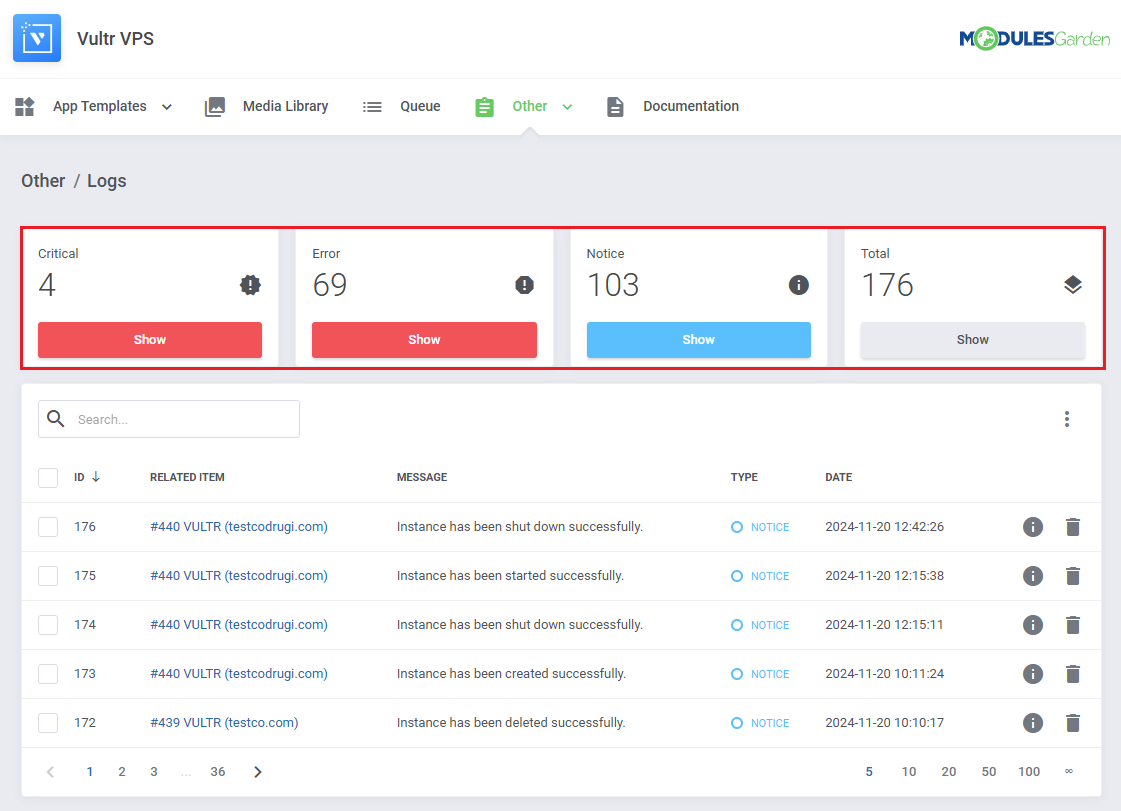Click trash icon for log 172
Viewport: 1121px width, 811px height.
tap(1073, 723)
